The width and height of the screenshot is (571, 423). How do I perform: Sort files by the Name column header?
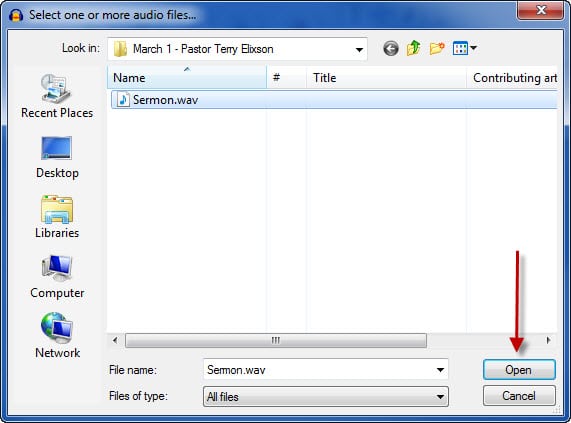click(187, 77)
